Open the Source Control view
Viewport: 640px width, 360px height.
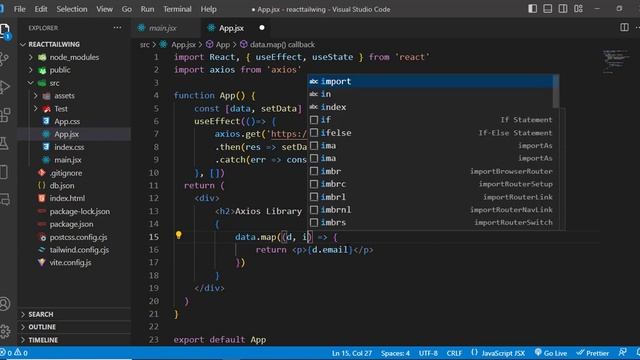[4, 58]
